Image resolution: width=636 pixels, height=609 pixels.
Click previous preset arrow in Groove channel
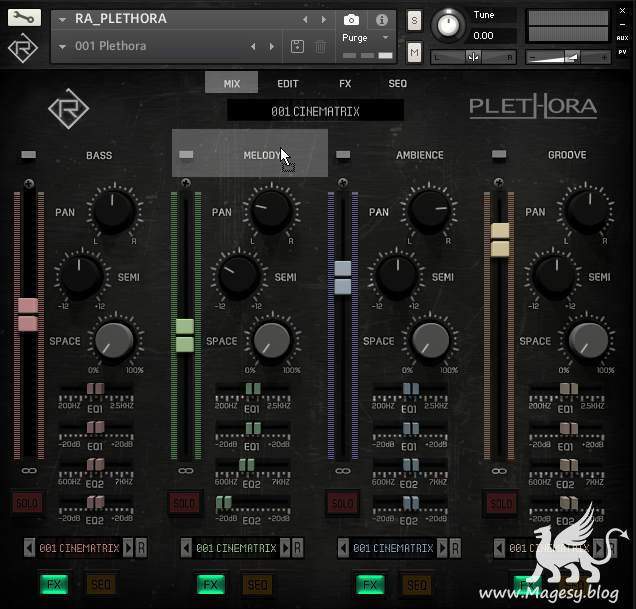coord(499,548)
